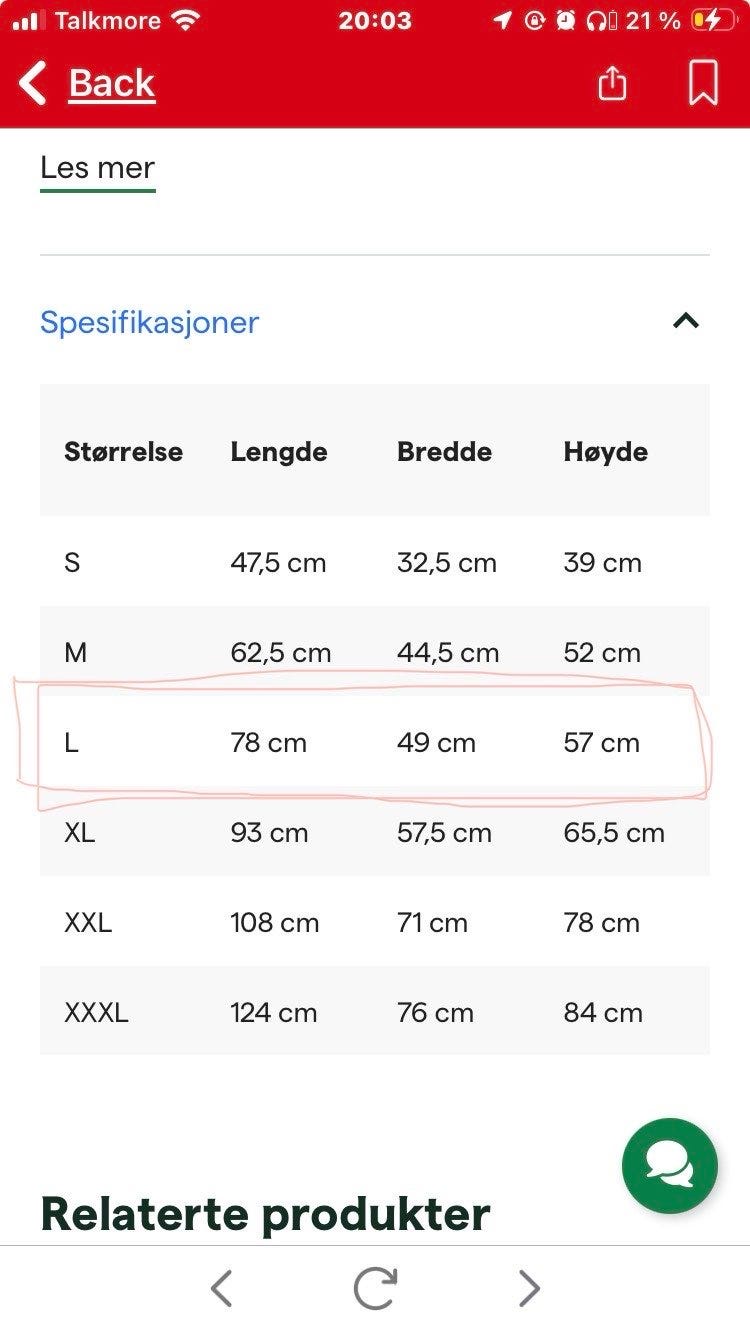Bookmark this page with bookmark icon

(x=703, y=83)
